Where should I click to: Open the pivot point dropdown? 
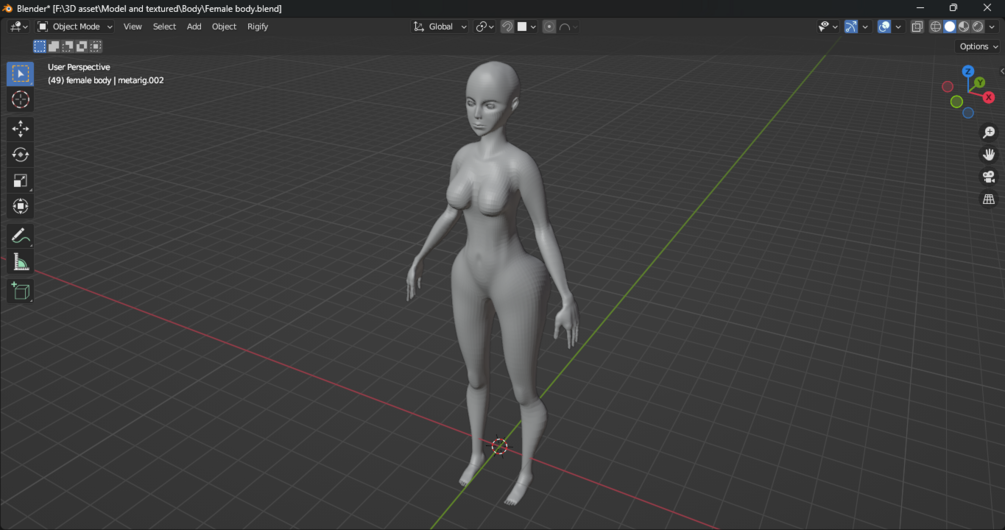(485, 26)
